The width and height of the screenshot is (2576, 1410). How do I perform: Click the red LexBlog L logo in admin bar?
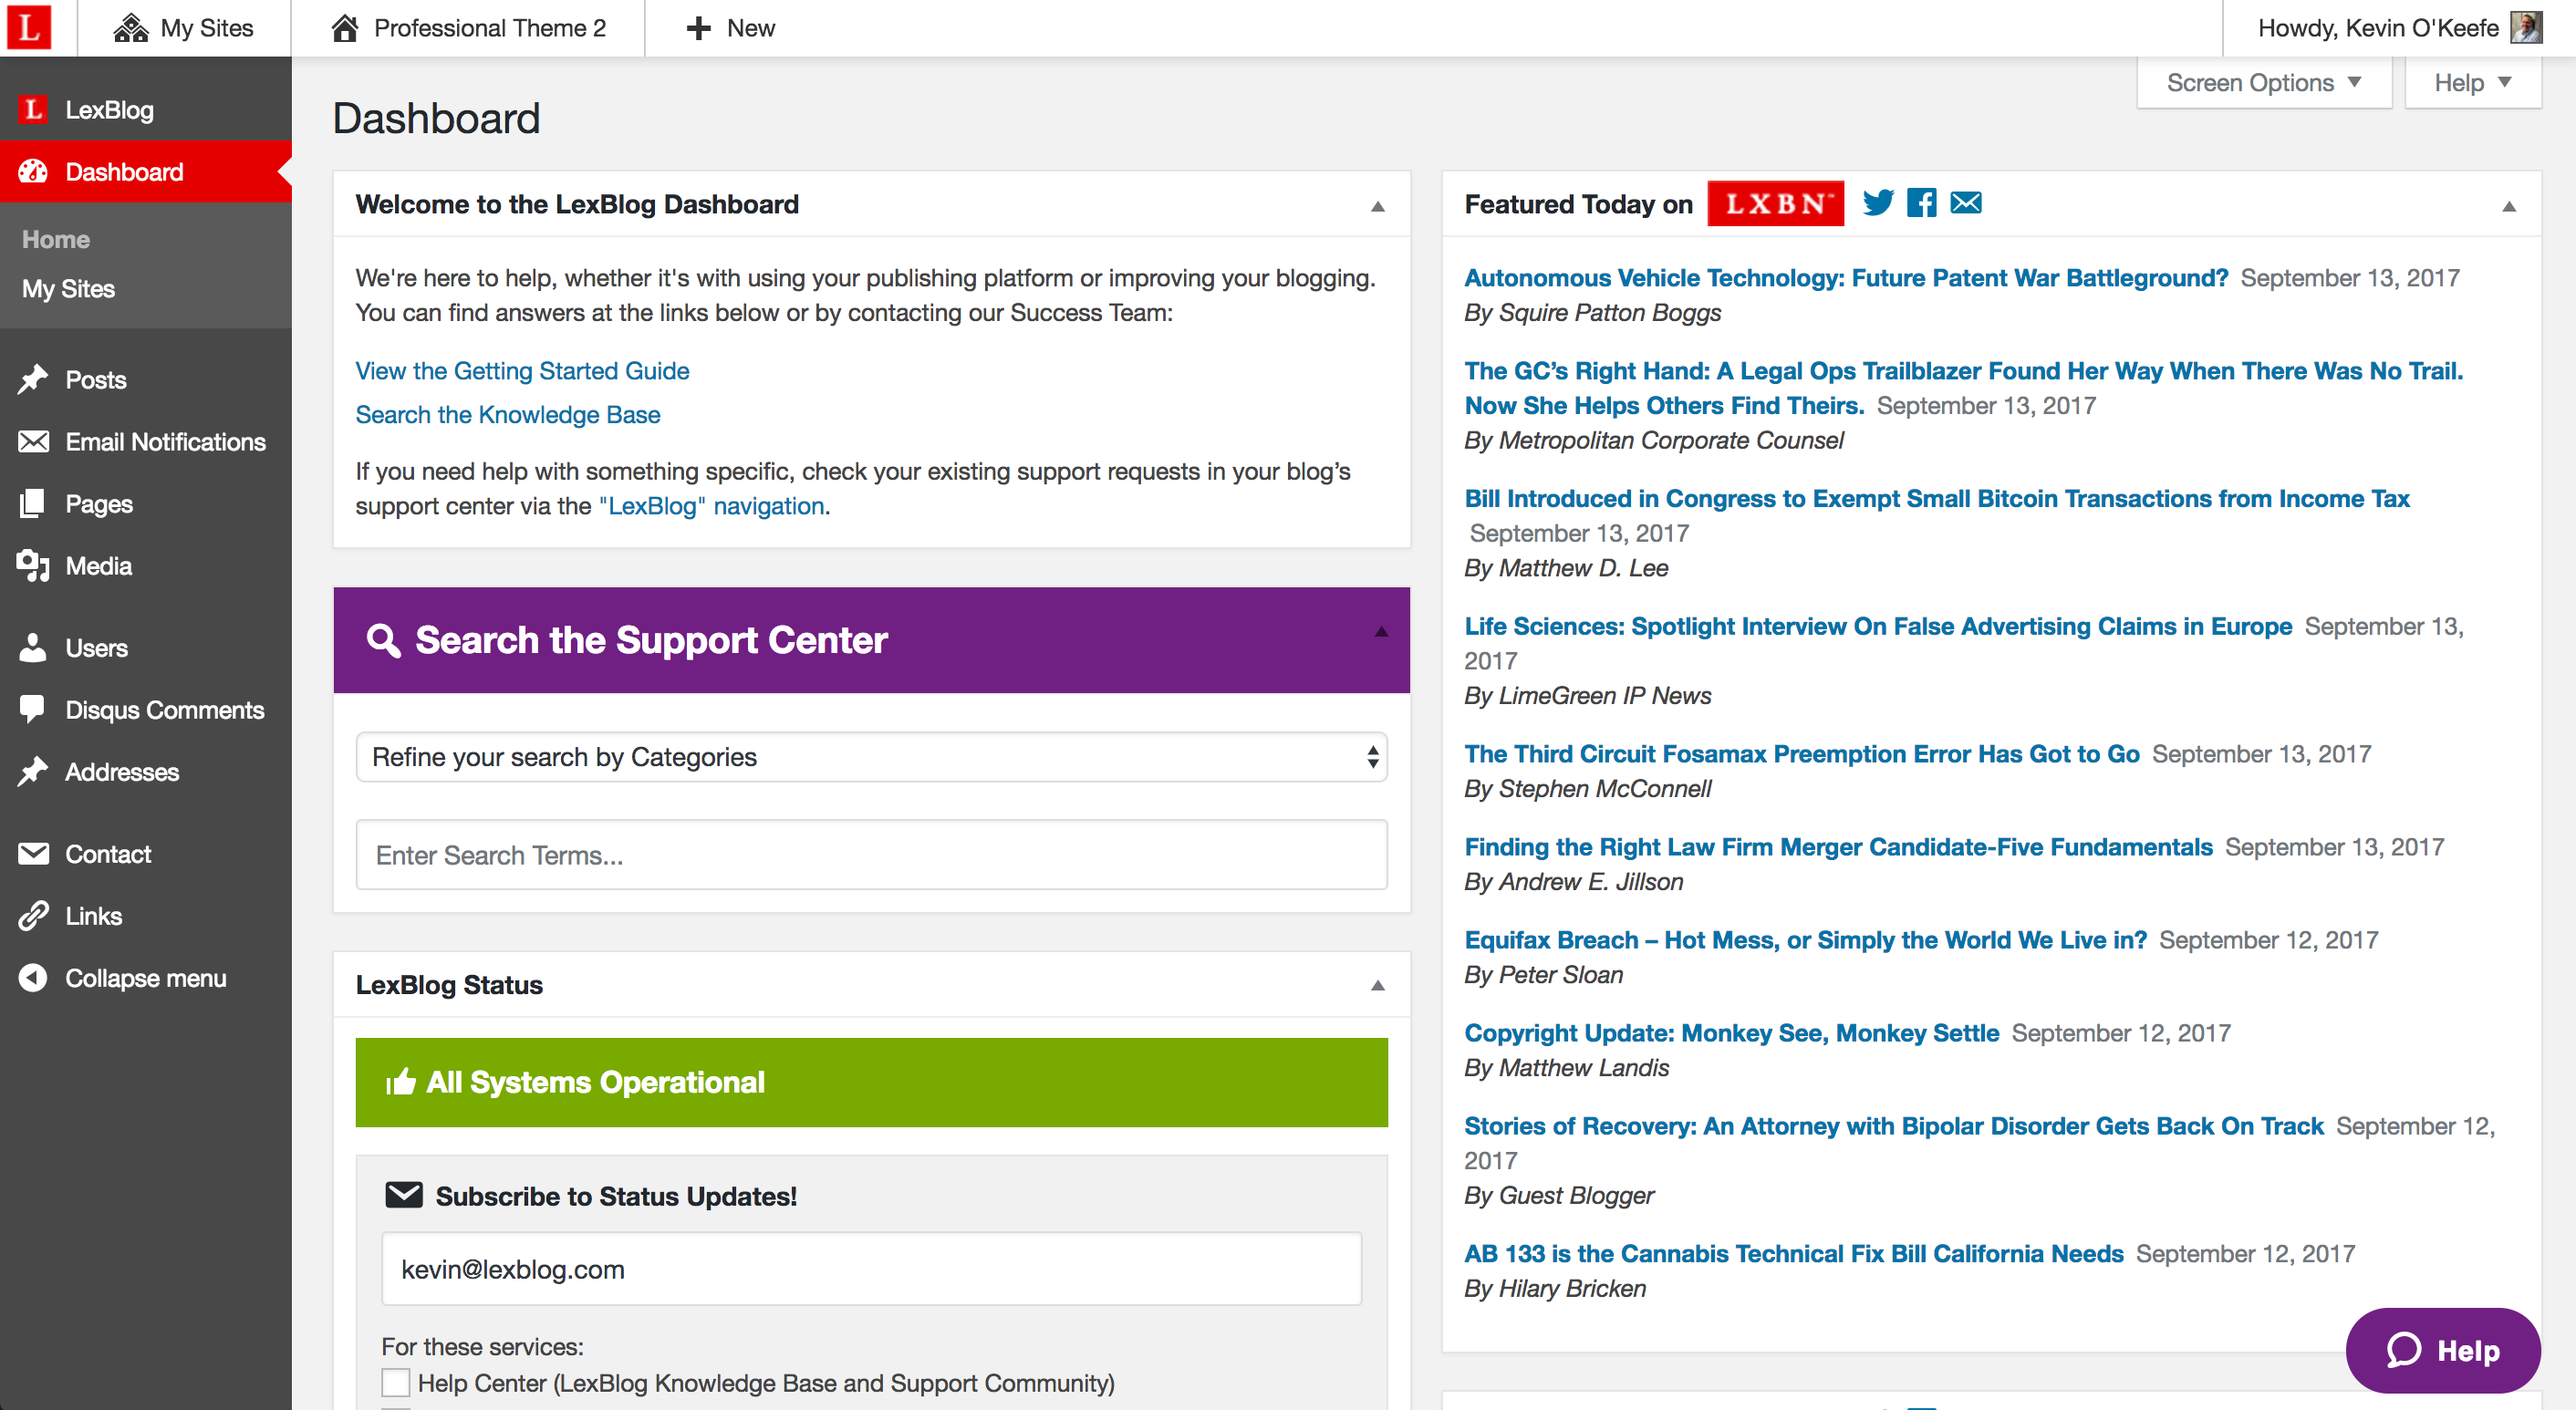coord(29,28)
